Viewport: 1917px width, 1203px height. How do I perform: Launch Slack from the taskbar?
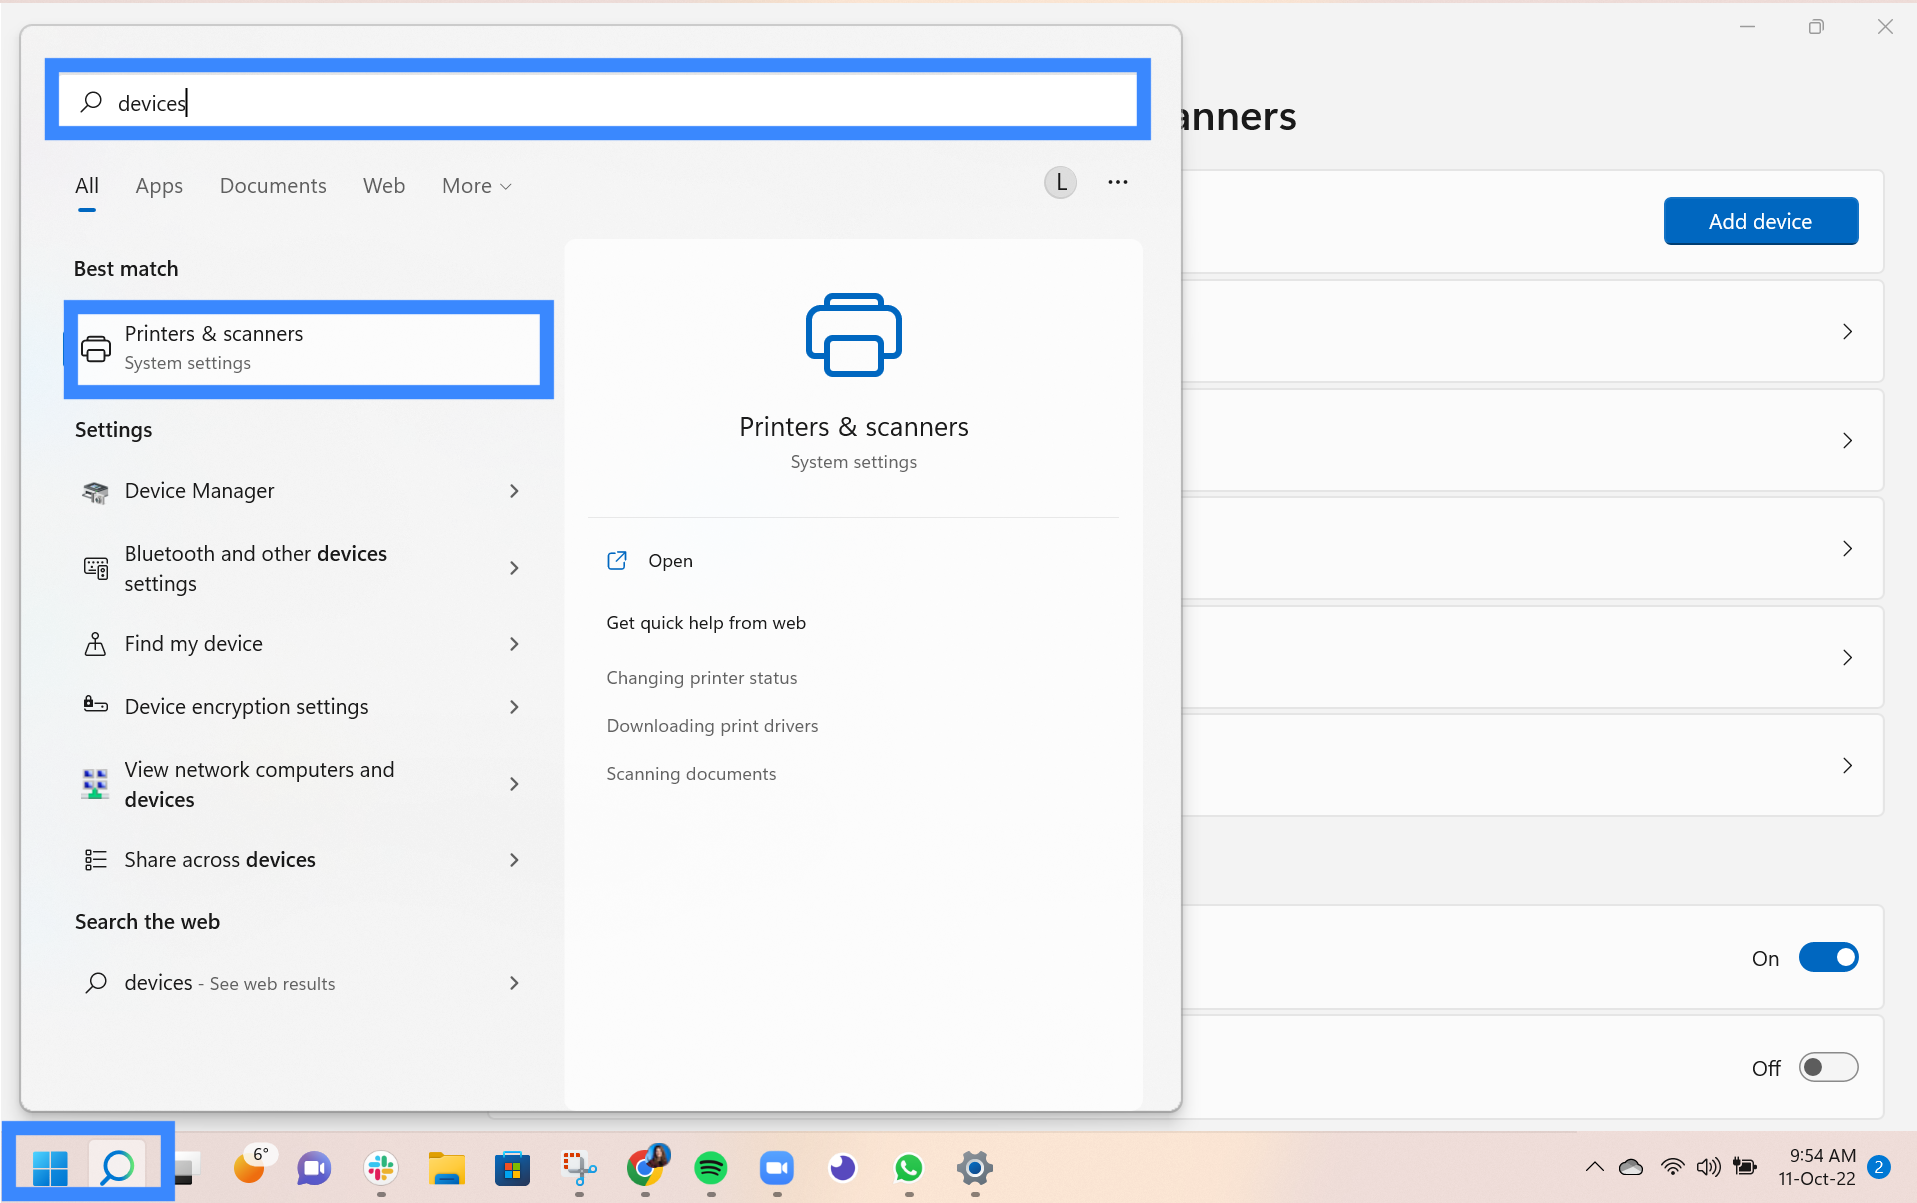[381, 1167]
